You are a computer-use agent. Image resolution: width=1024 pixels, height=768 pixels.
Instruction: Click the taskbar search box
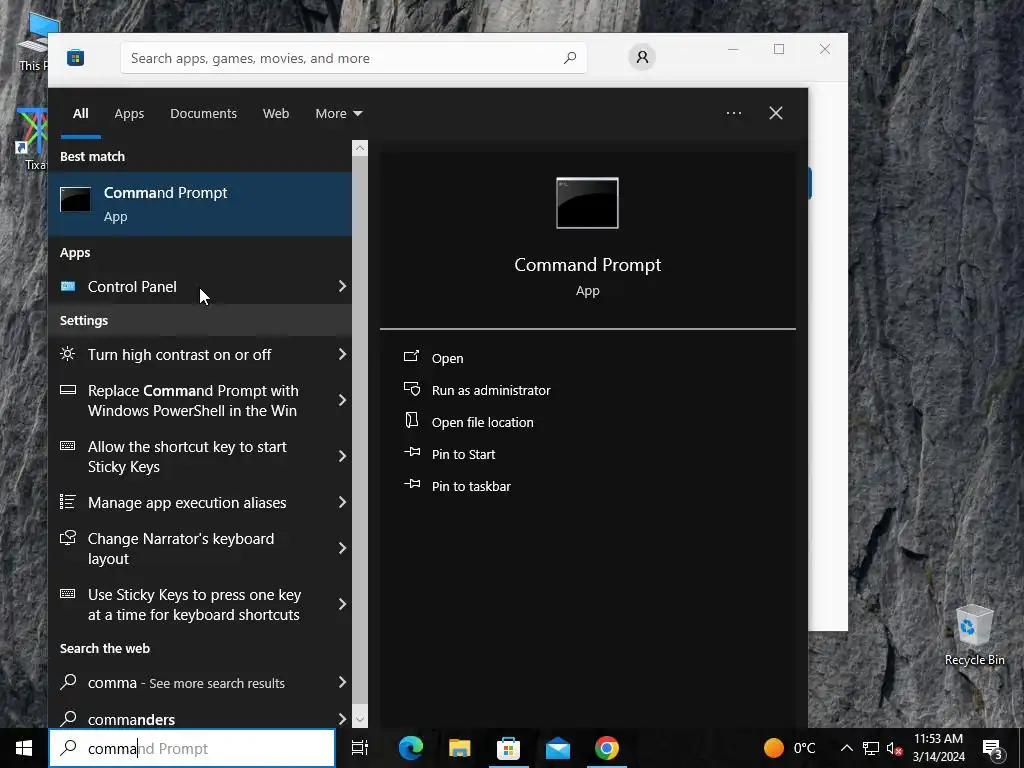192,748
